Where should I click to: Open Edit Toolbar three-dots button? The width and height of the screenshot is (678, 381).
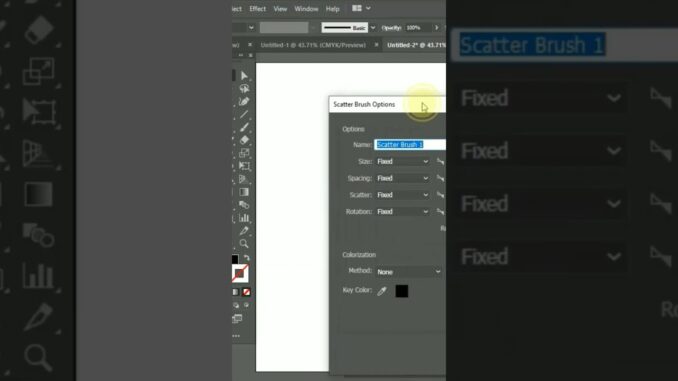click(236, 336)
